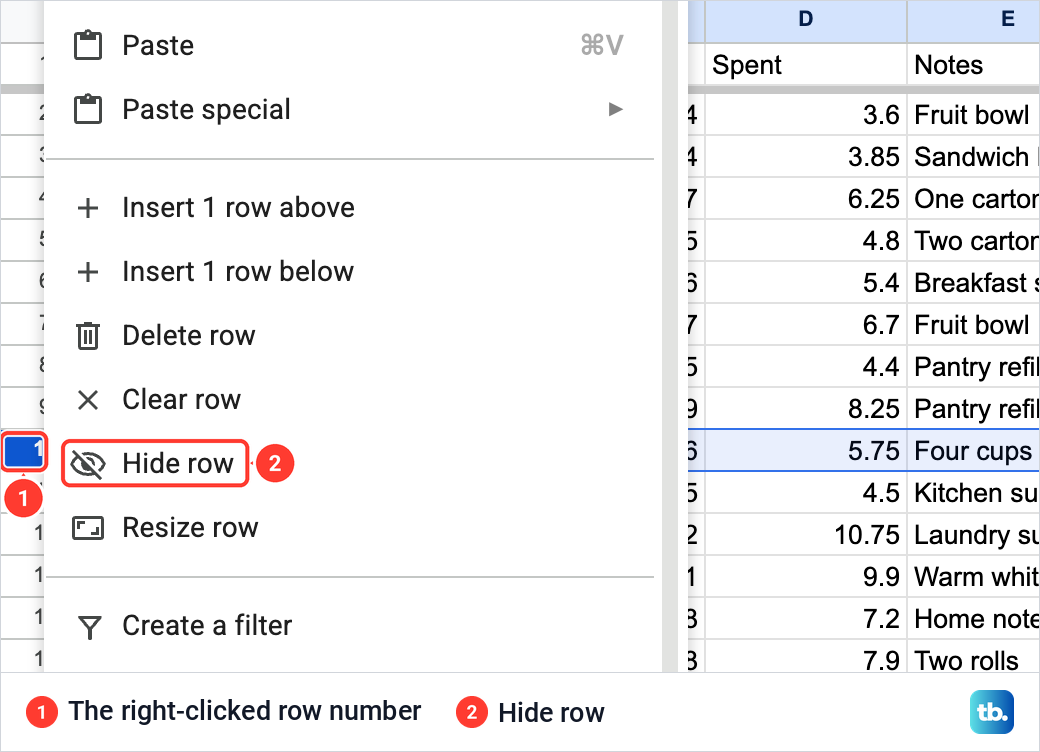Click the Resize row icon
Screen dimensions: 1040x752
pyautogui.click(x=88, y=529)
